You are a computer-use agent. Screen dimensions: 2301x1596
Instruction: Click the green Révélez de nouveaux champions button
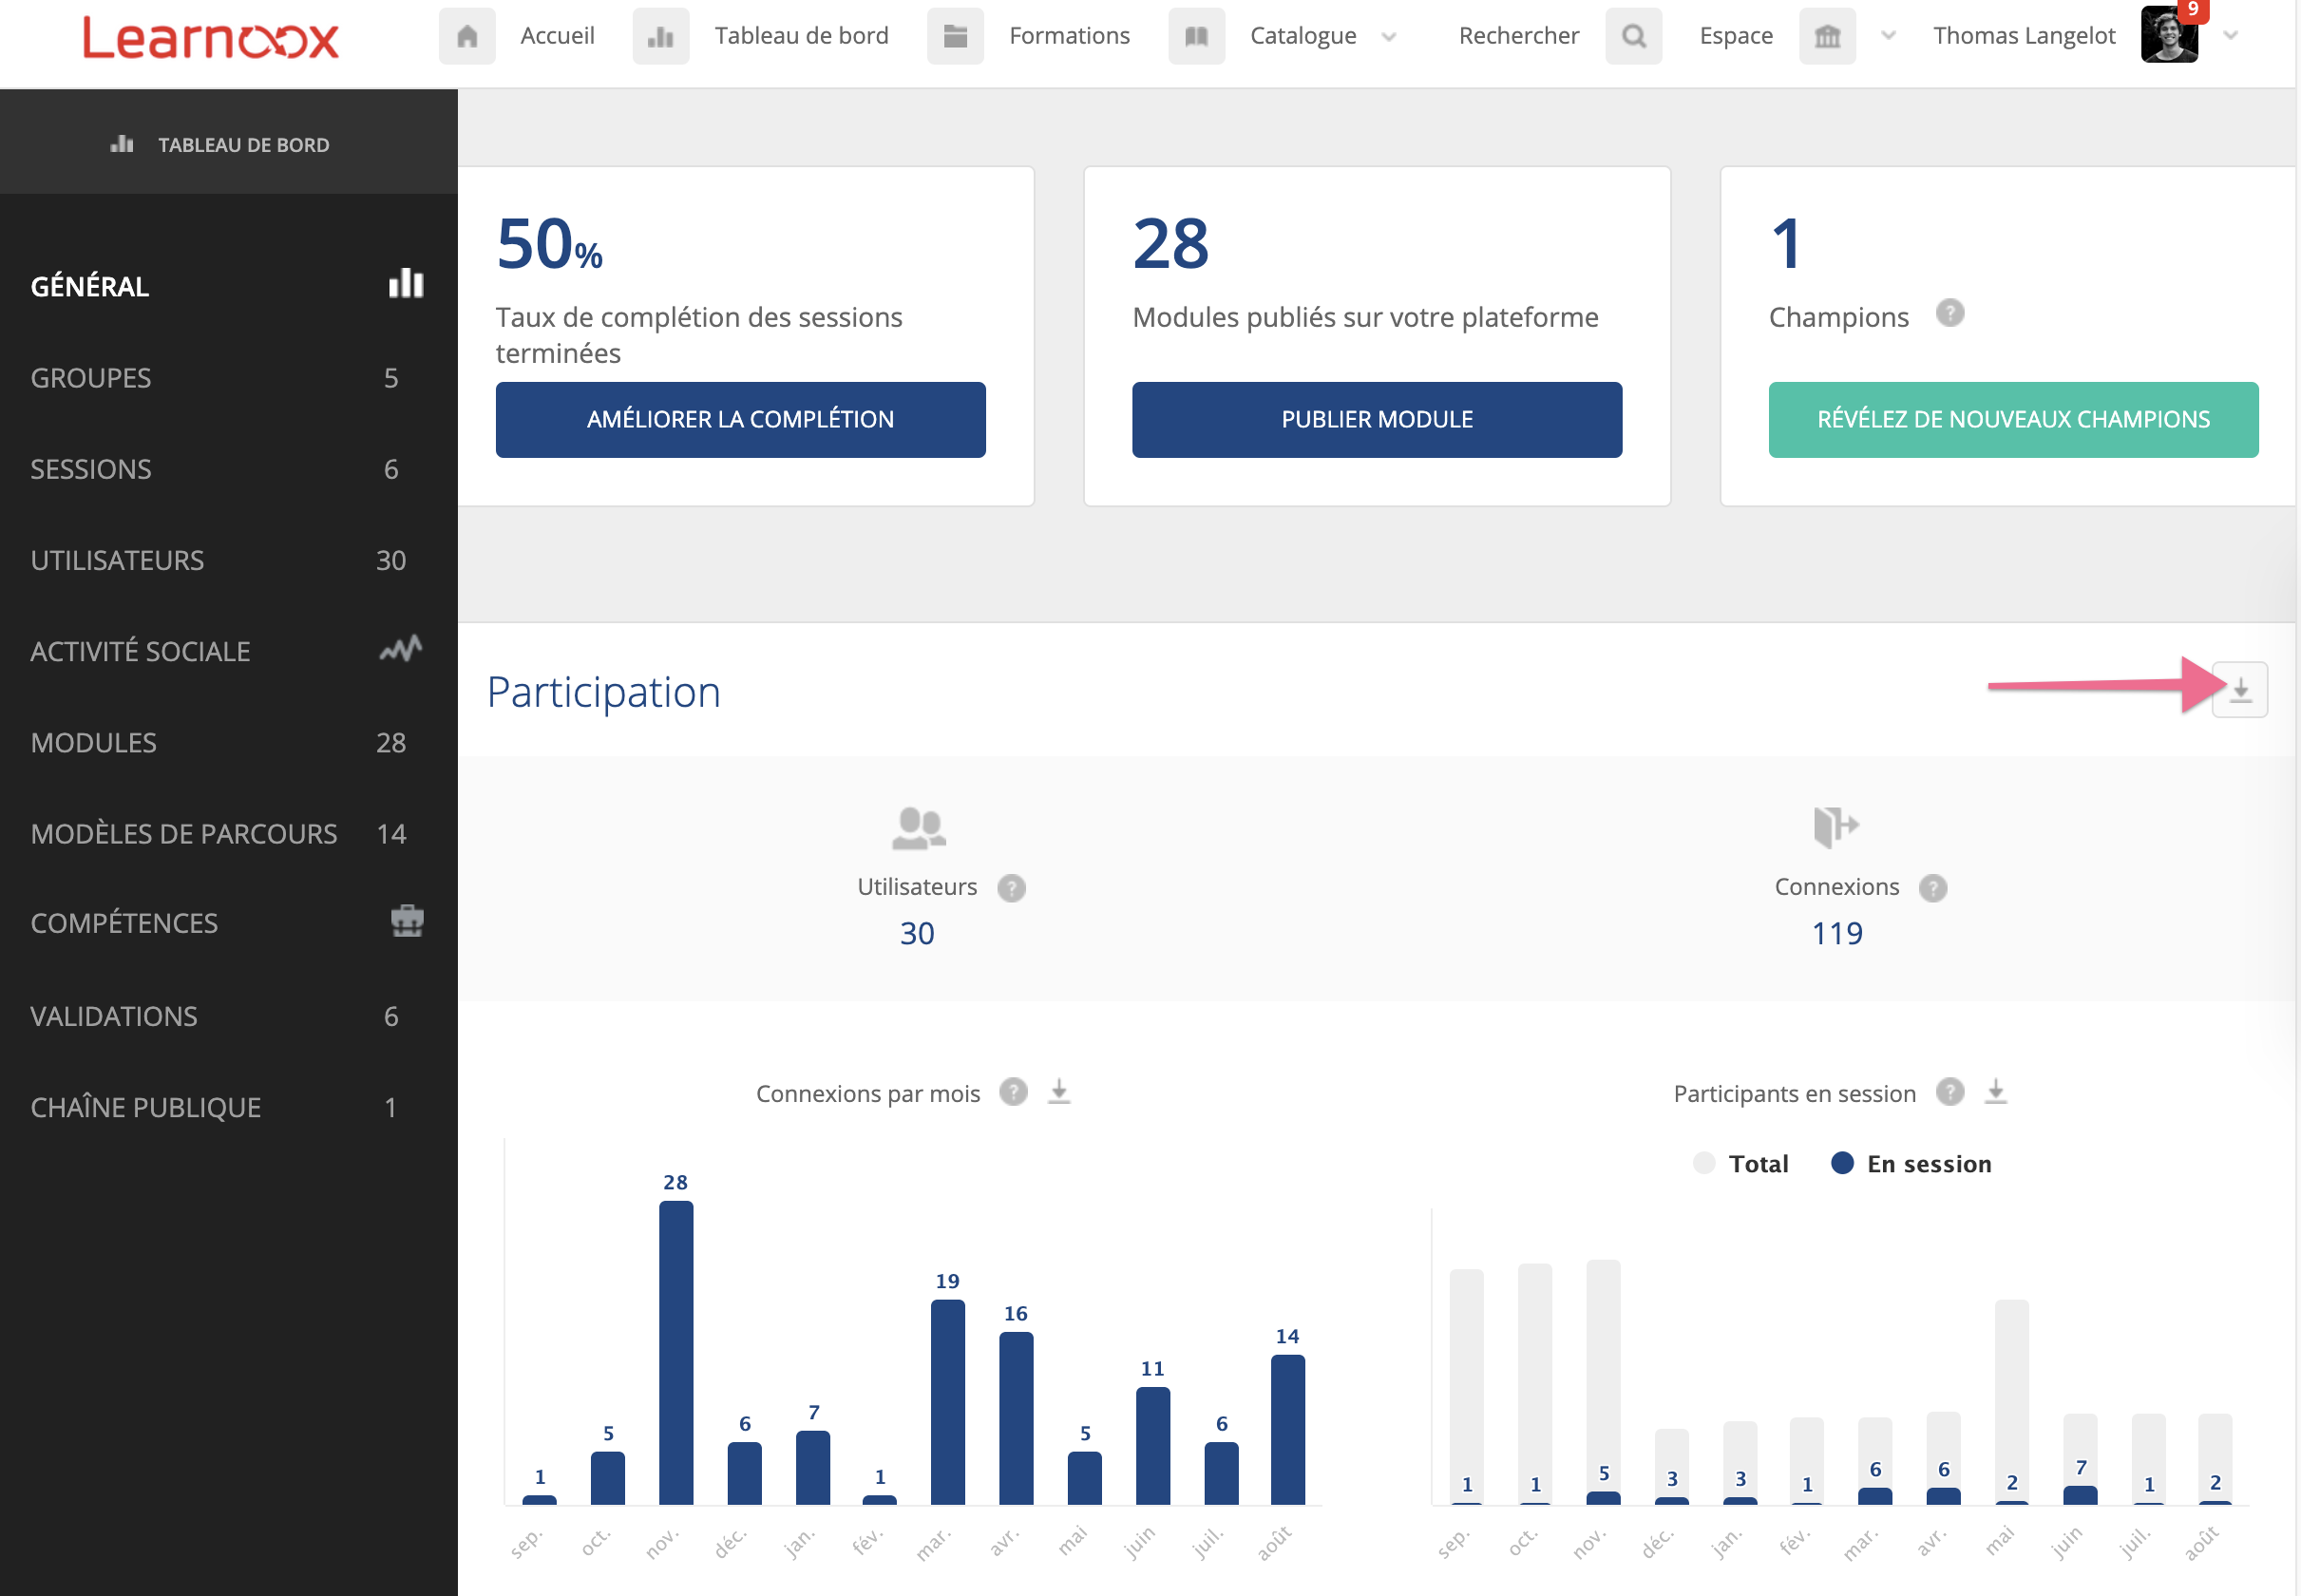click(x=2012, y=420)
